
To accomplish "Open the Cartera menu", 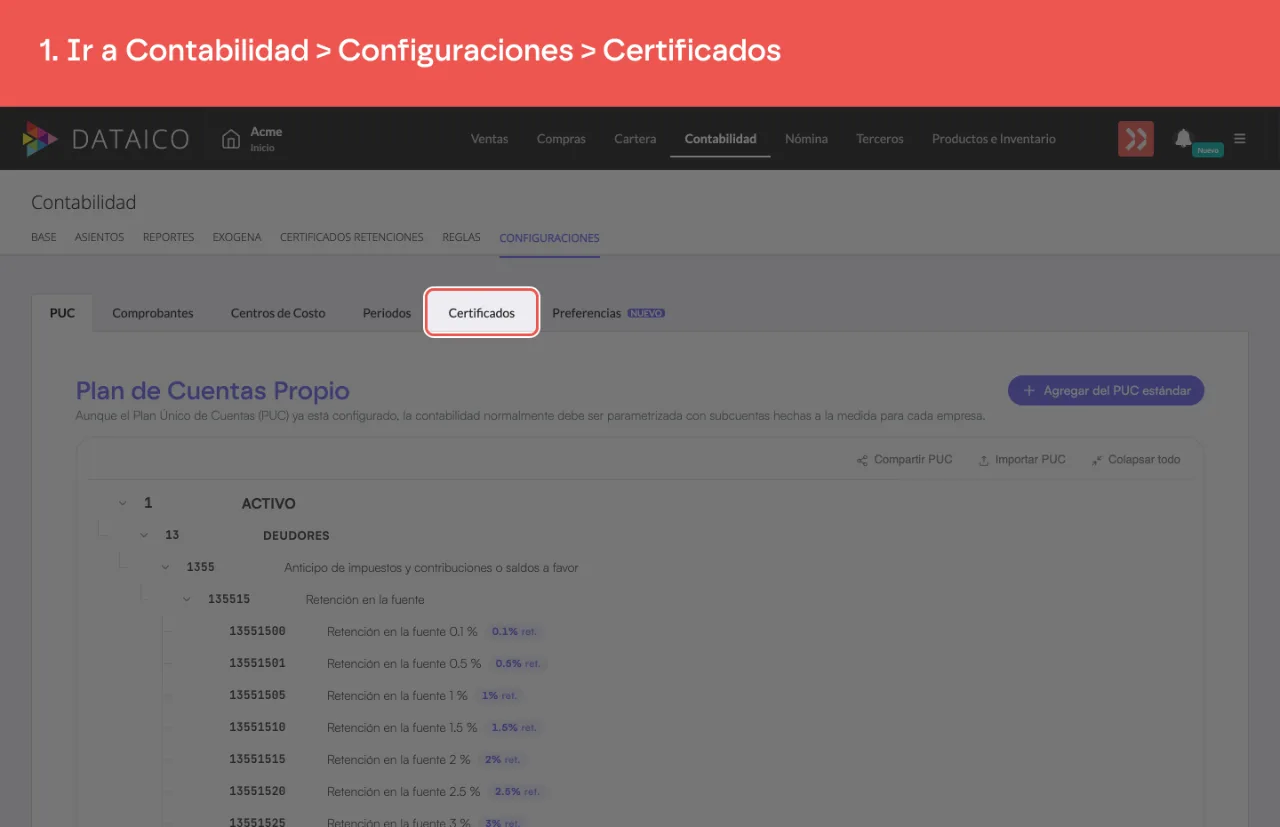I will tap(635, 139).
